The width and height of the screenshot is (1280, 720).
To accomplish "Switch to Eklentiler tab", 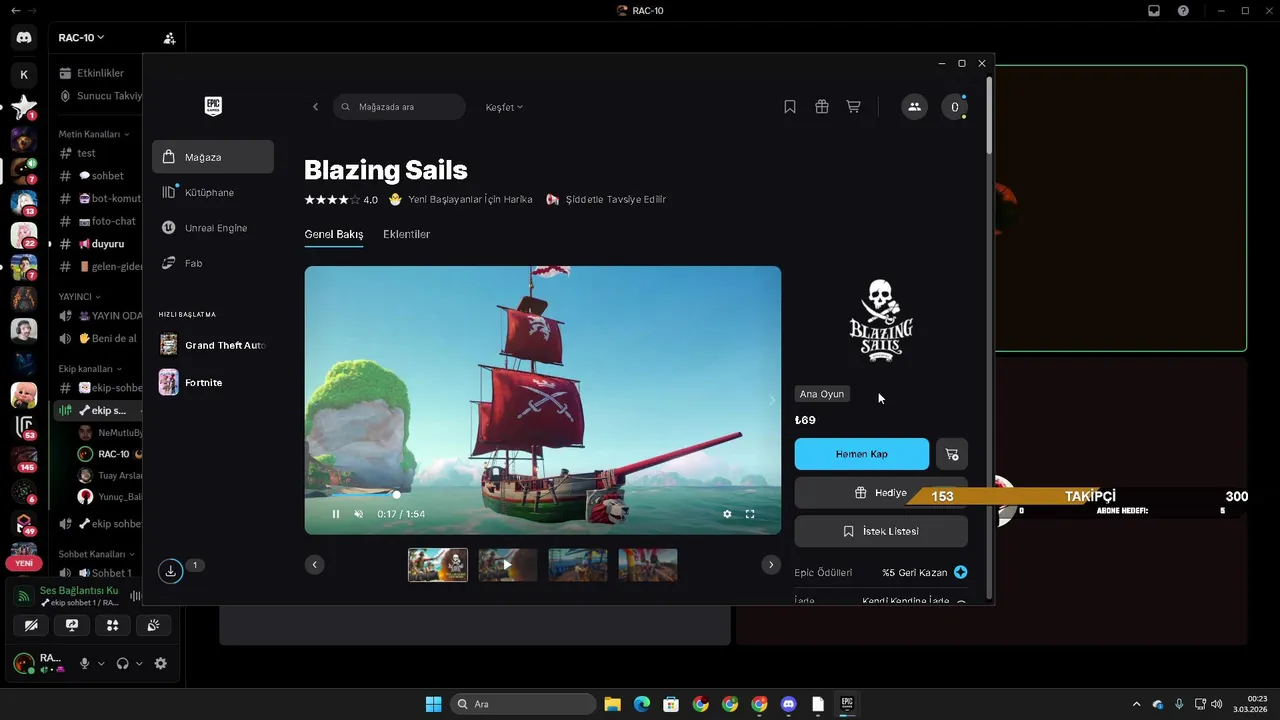I will (x=406, y=234).
